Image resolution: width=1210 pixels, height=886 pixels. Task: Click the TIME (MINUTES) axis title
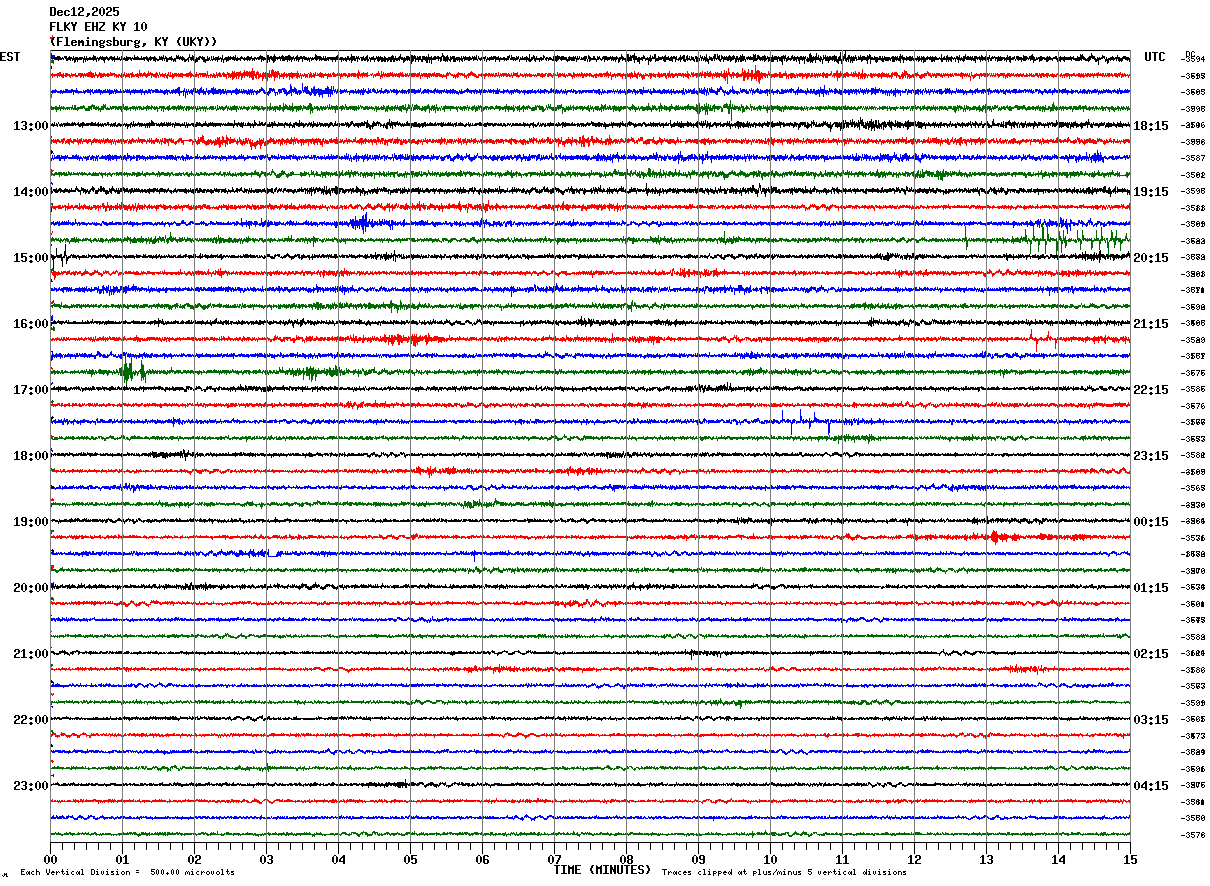602,870
